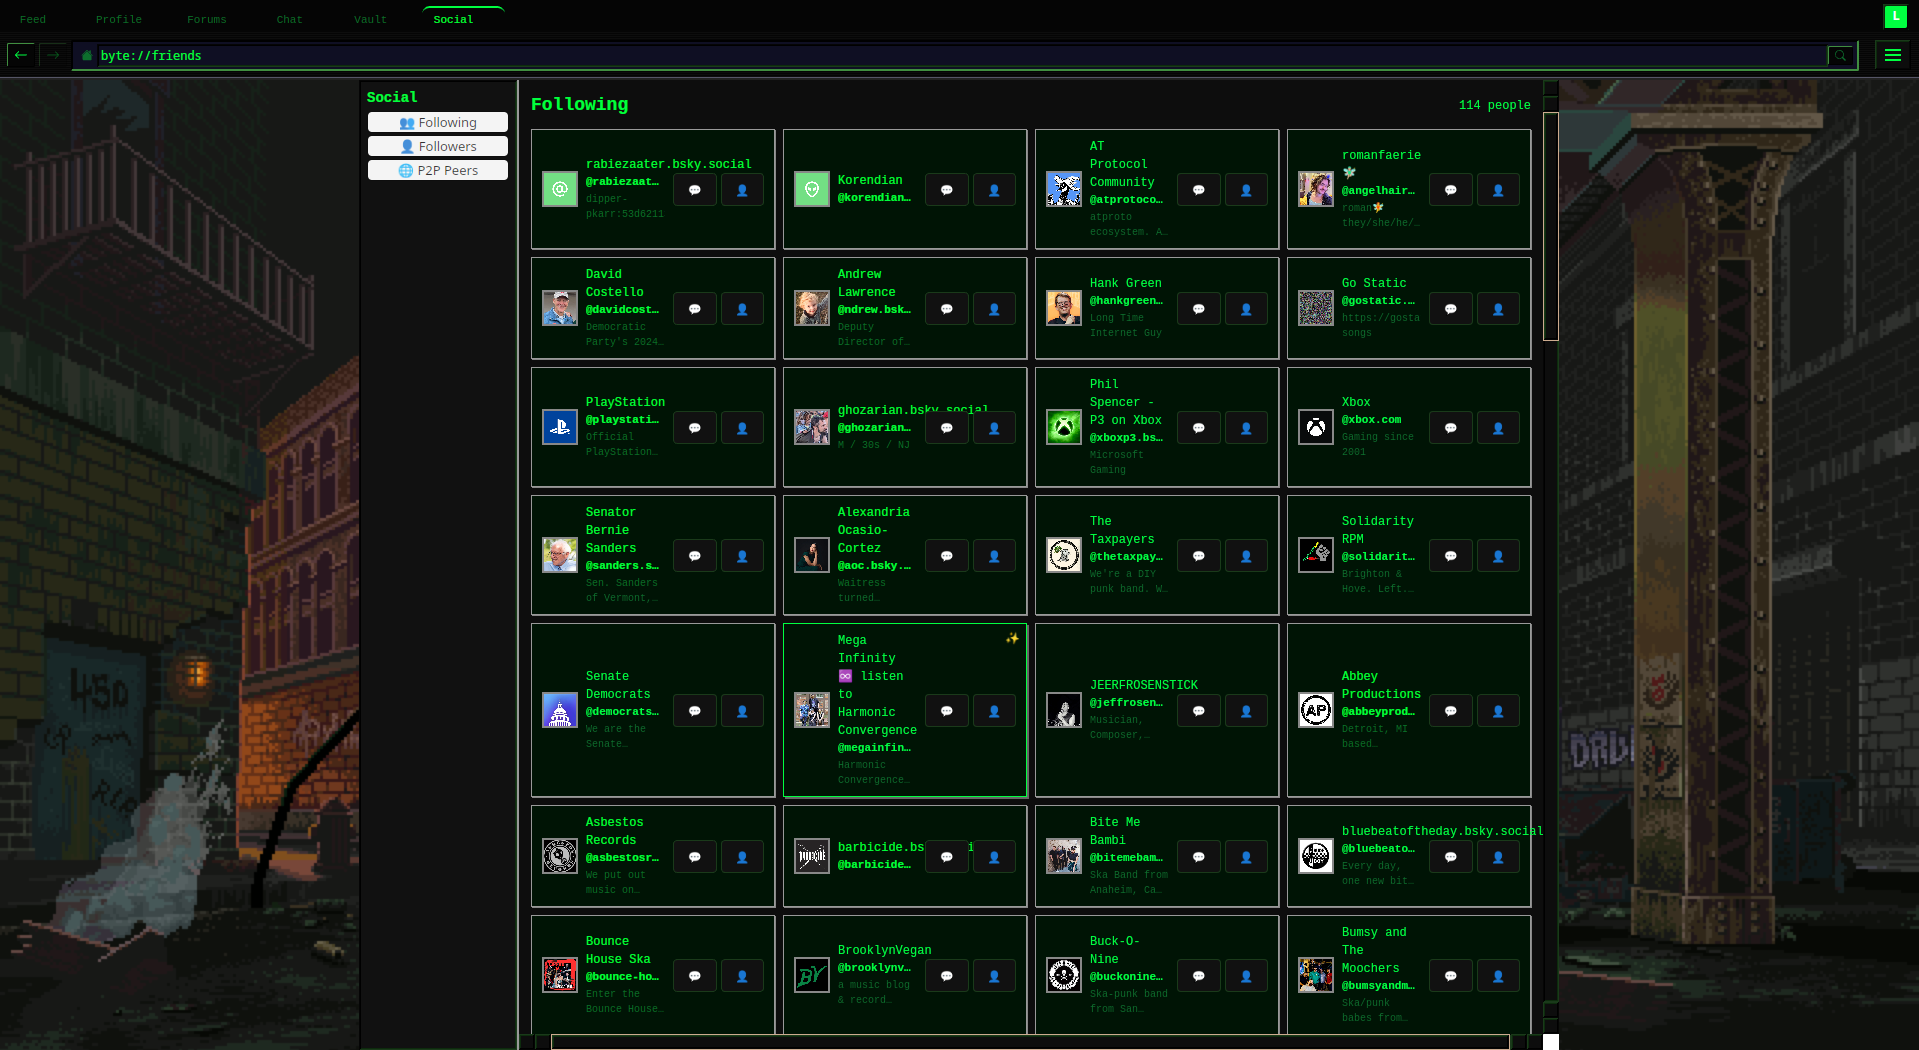Toggle following on Go Static
1919x1050 pixels.
coord(1498,308)
